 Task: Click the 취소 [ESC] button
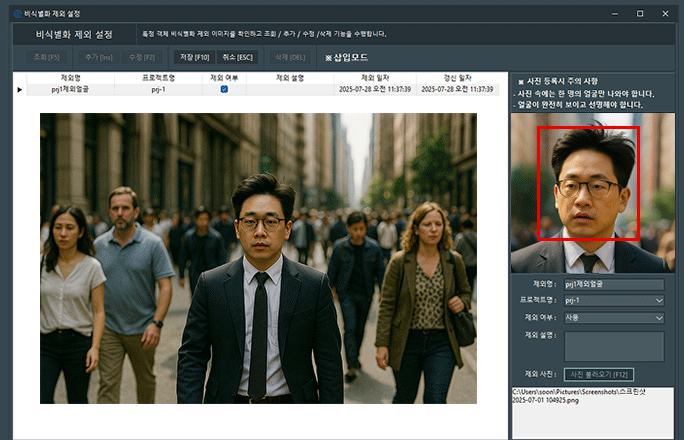[237, 57]
